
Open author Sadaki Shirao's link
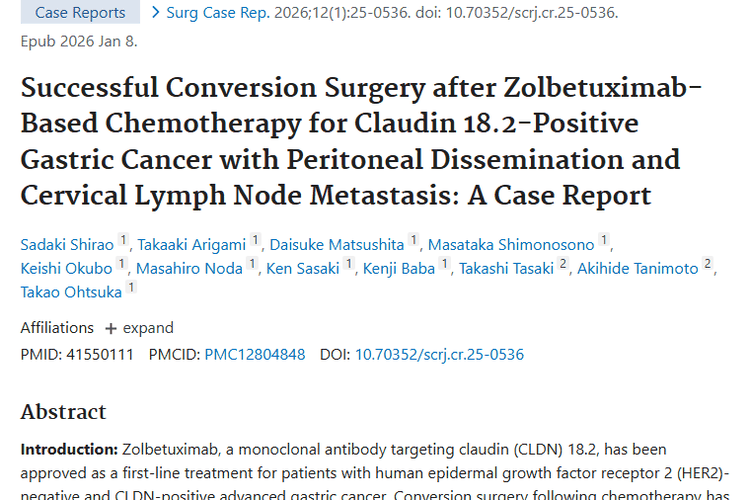(67, 244)
